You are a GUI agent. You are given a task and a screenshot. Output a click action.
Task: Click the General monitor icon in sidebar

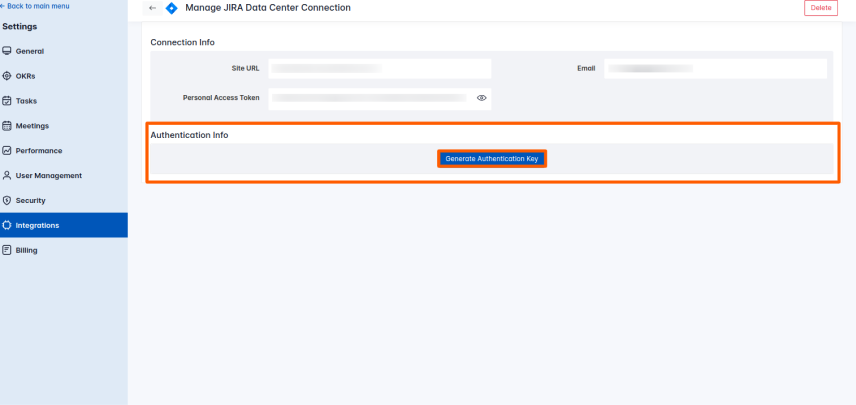pyautogui.click(x=7, y=51)
